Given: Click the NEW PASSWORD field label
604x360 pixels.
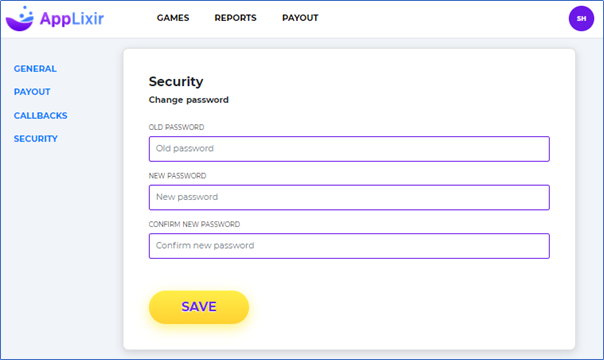Looking at the screenshot, I should tap(178, 176).
